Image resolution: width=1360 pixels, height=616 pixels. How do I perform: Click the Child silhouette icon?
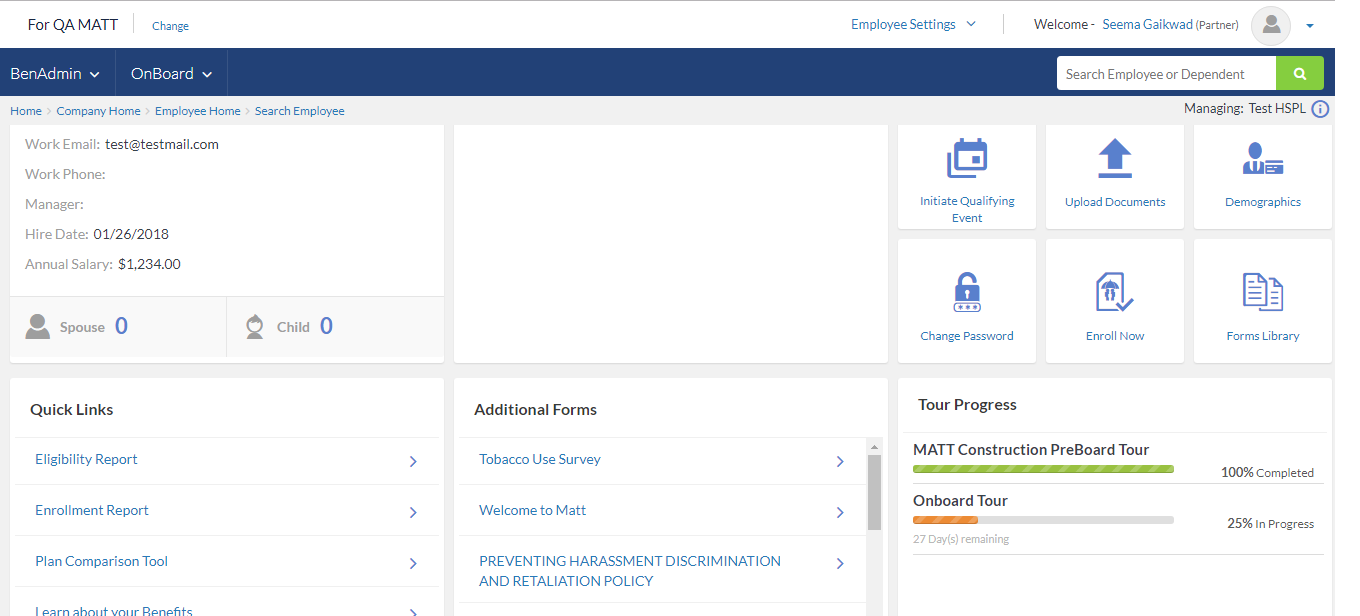(254, 325)
